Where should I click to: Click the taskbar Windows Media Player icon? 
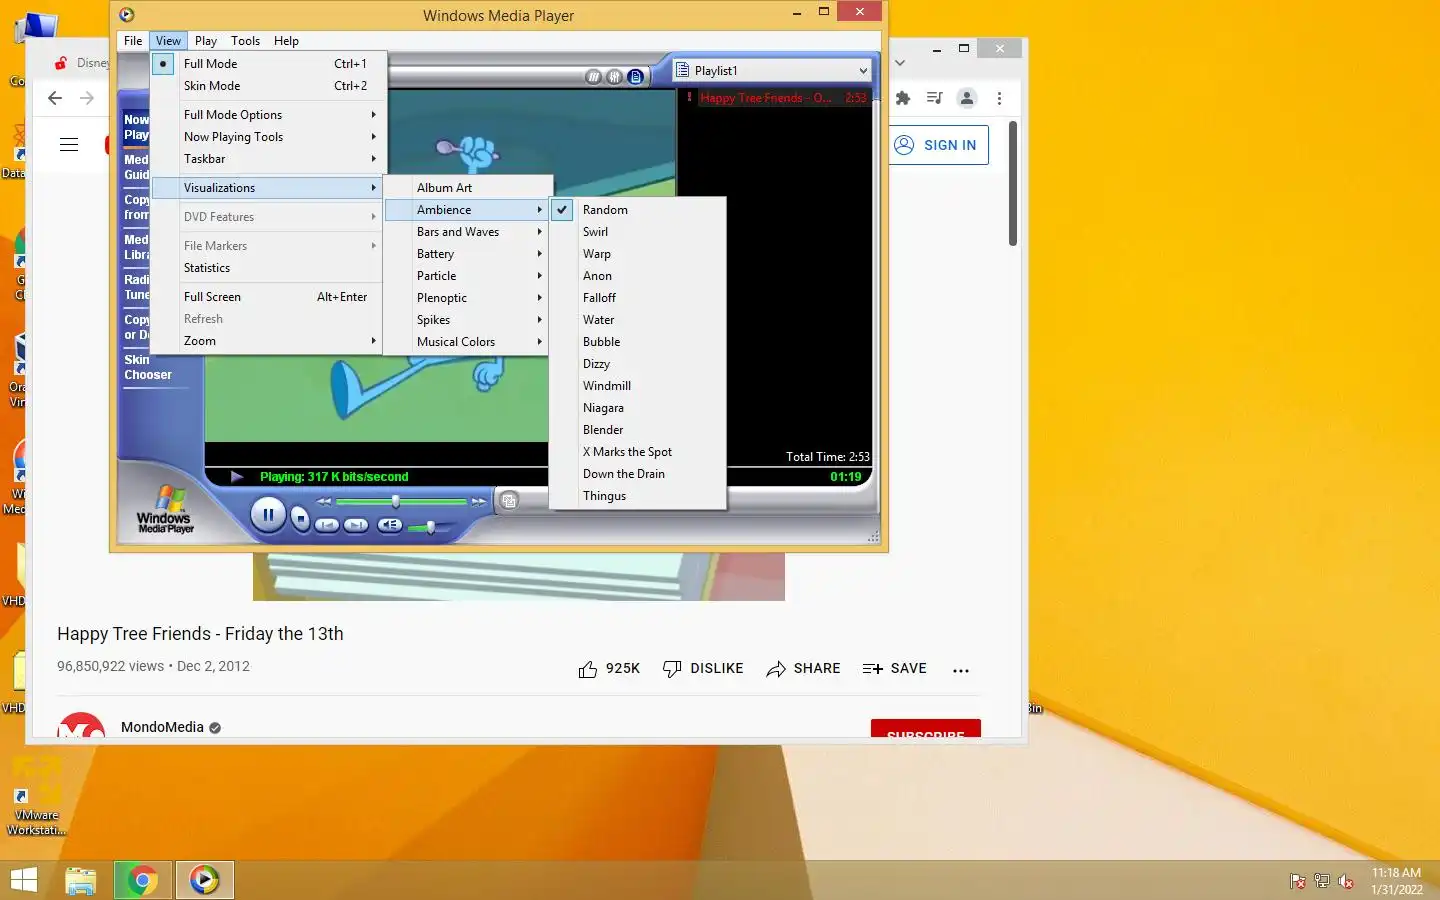205,880
